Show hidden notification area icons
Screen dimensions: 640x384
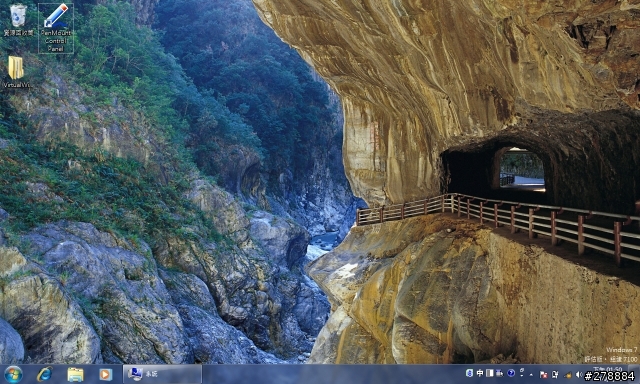tap(531, 374)
